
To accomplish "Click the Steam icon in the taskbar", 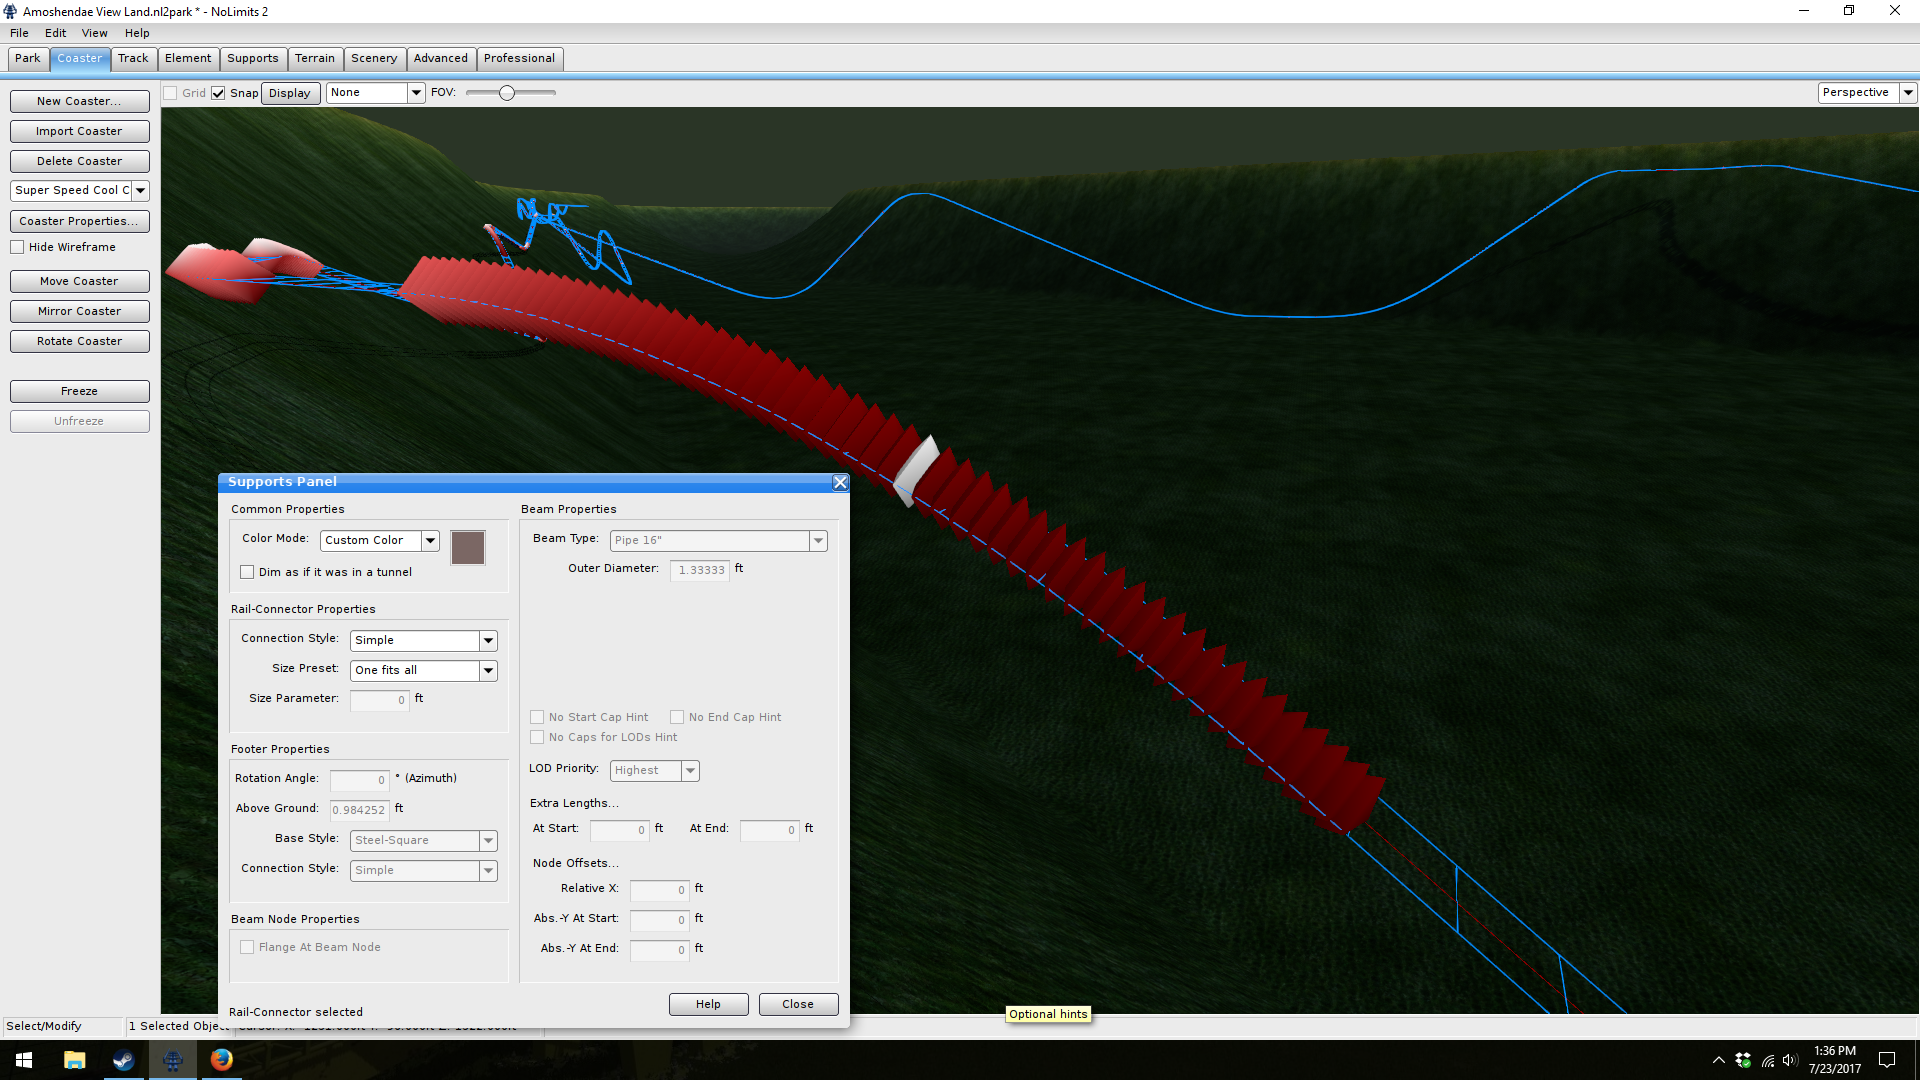I will click(x=123, y=1060).
